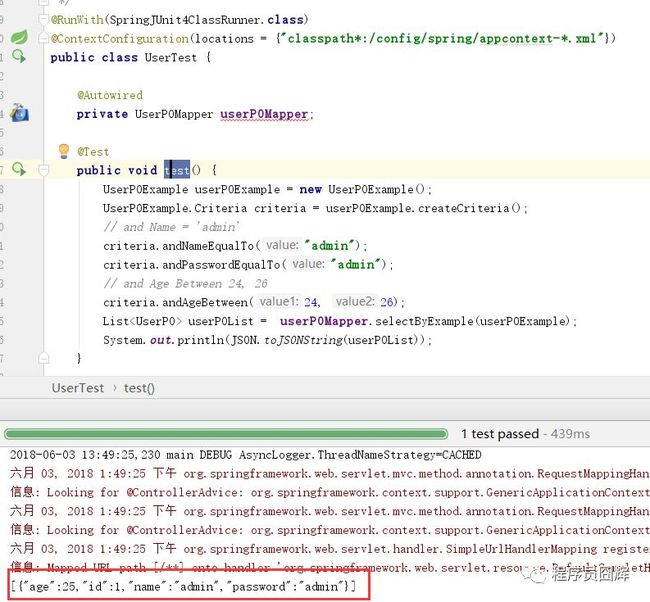Click the @Autowired annotation
This screenshot has height=602, width=650.
(110, 95)
